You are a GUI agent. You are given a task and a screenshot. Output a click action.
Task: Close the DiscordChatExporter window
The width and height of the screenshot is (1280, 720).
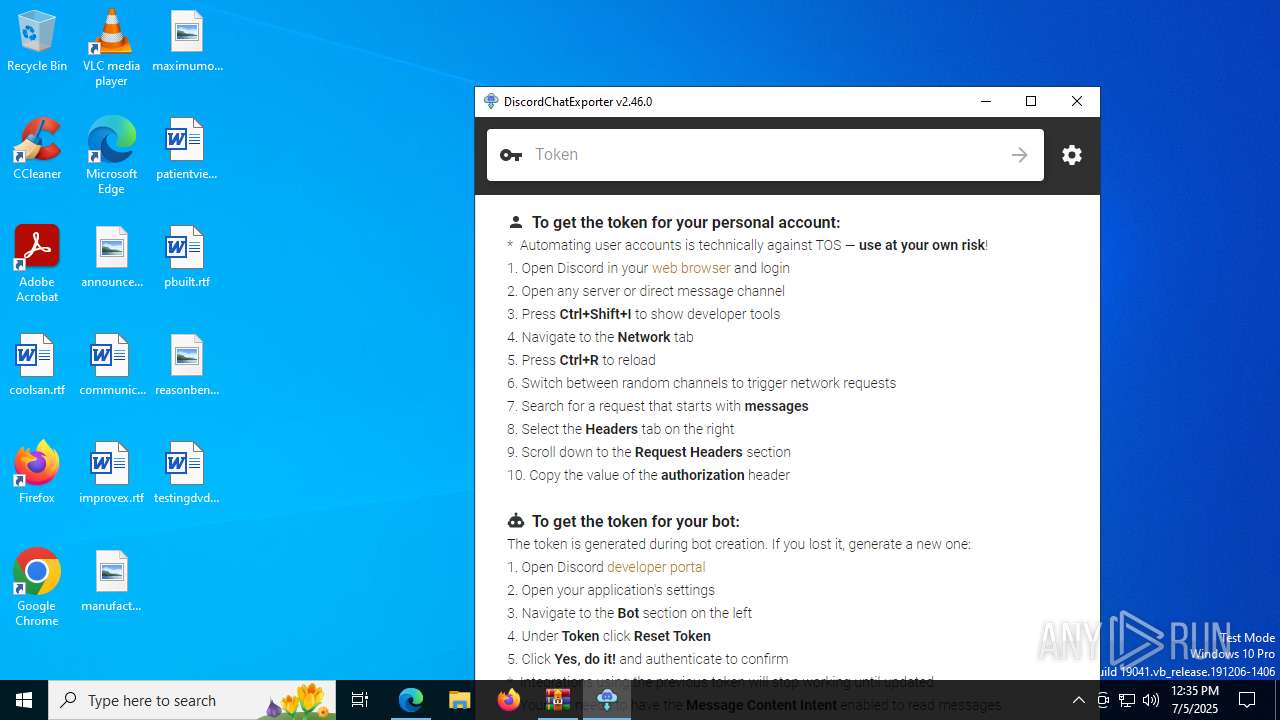point(1077,101)
